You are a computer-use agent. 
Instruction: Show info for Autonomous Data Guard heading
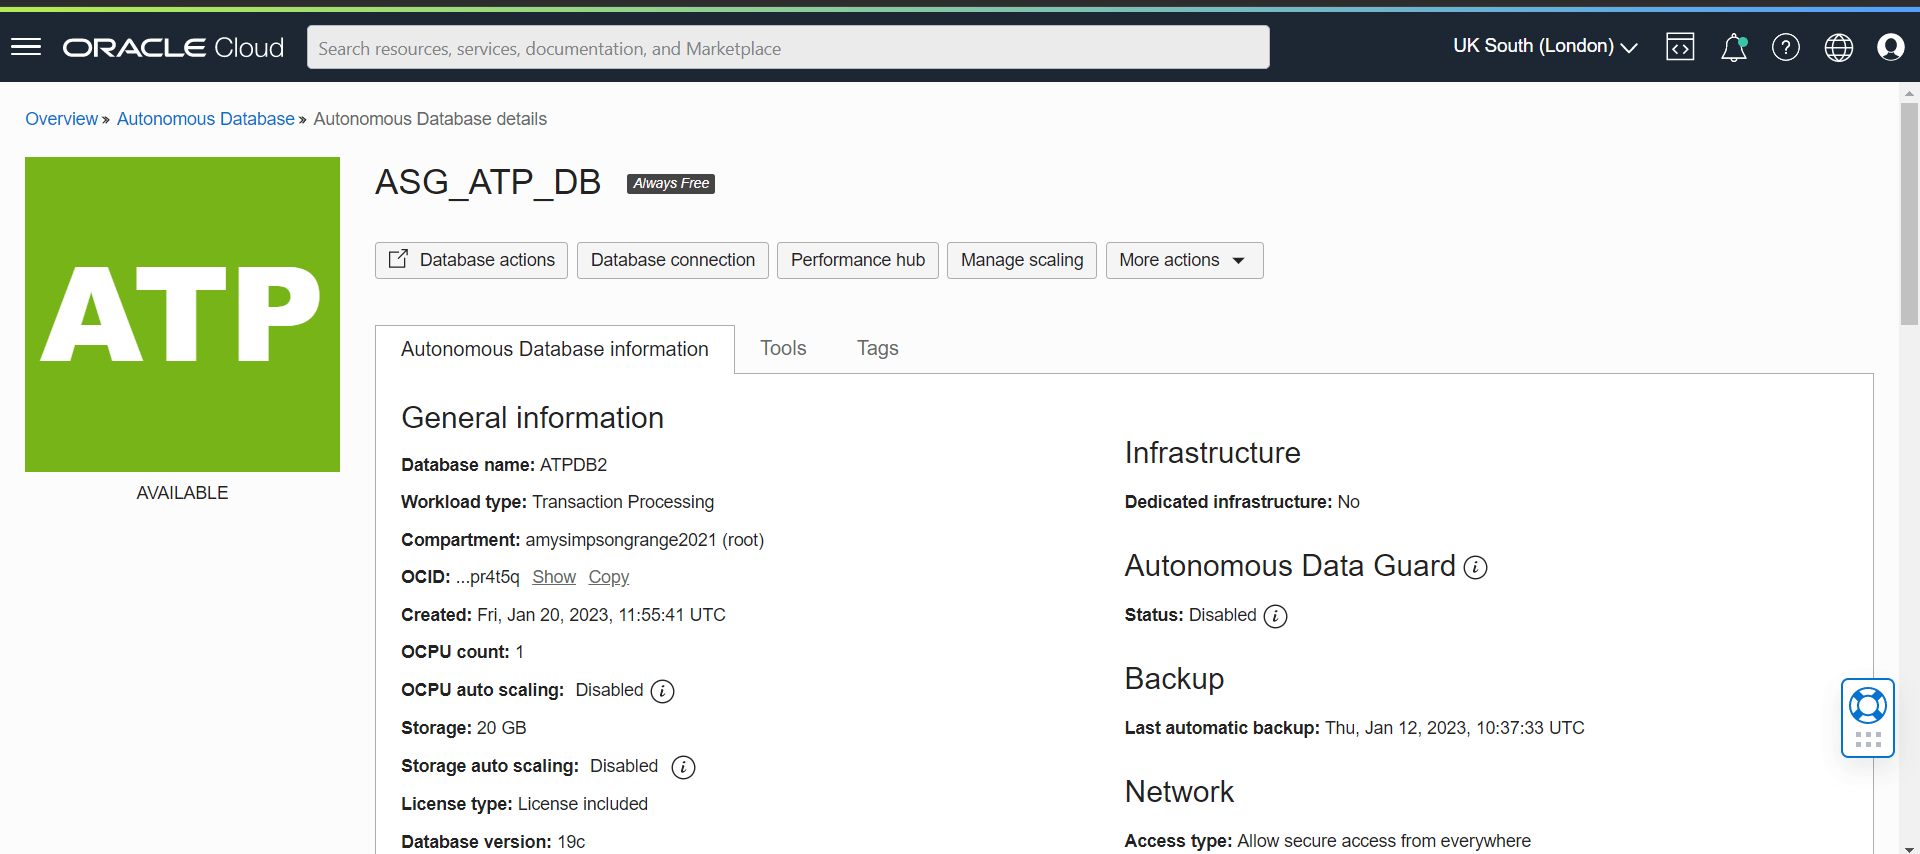(1476, 568)
